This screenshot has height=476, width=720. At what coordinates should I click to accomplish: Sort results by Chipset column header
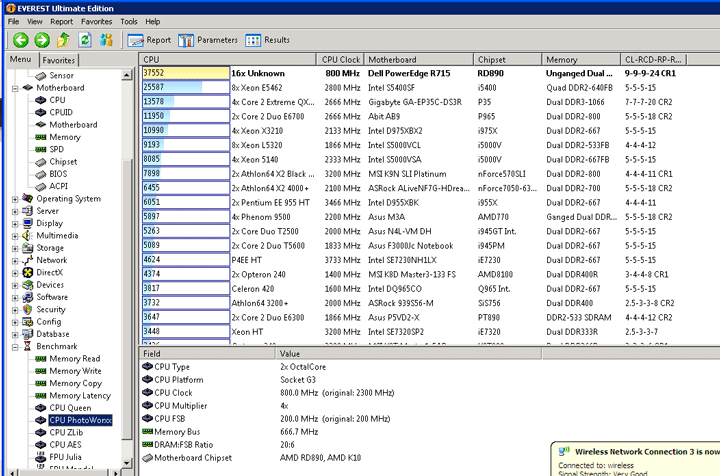[507, 60]
